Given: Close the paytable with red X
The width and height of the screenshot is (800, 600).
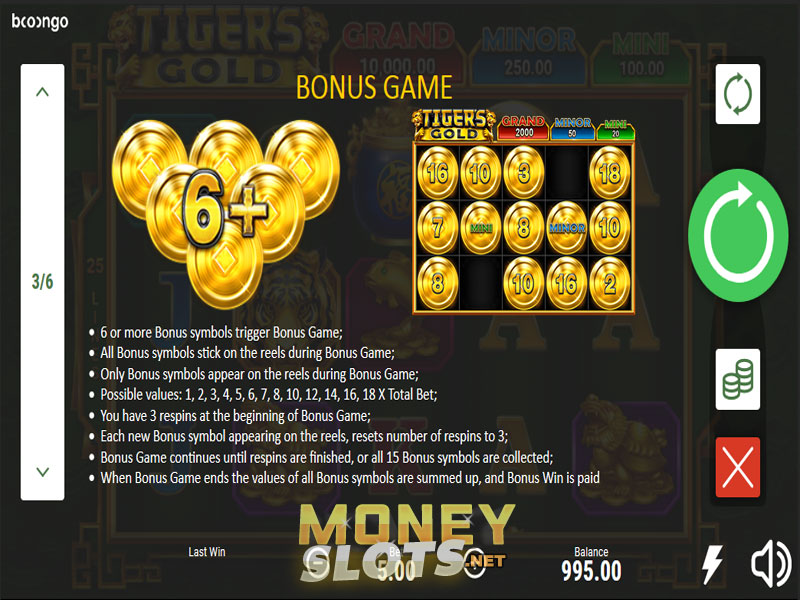Looking at the screenshot, I should (x=738, y=467).
